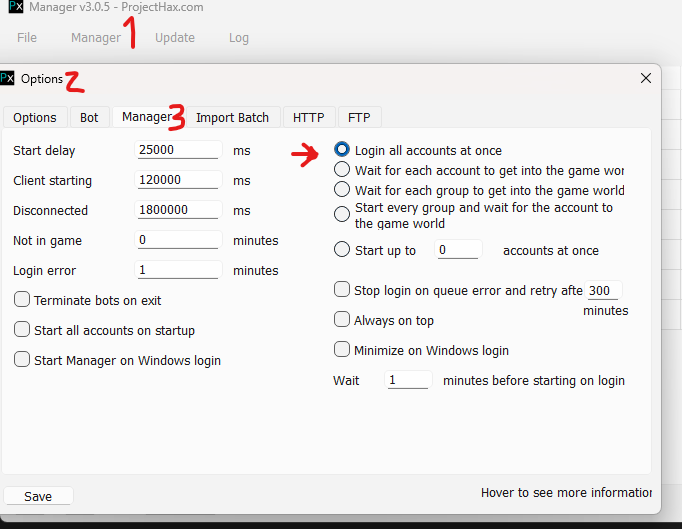This screenshot has width=682, height=529.
Task: Select Wait for each group radio option
Action: (342, 190)
